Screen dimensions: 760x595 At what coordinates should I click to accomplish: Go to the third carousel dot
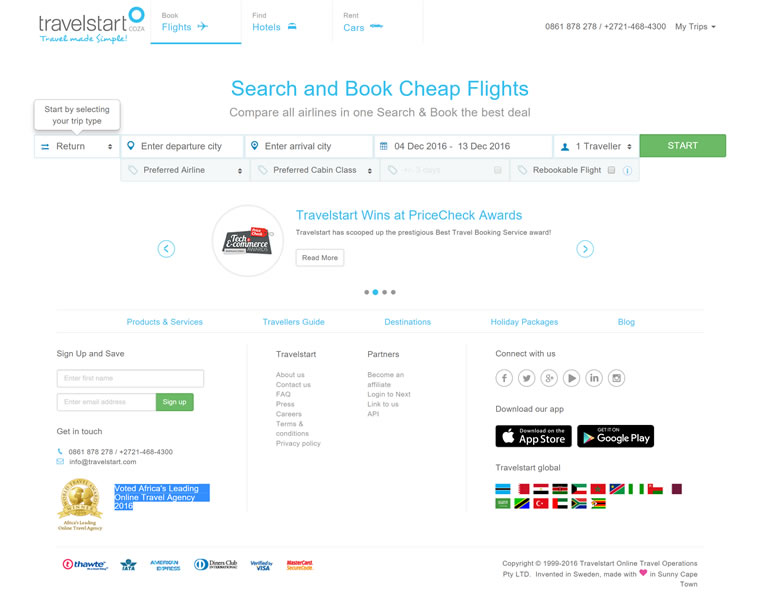384,292
